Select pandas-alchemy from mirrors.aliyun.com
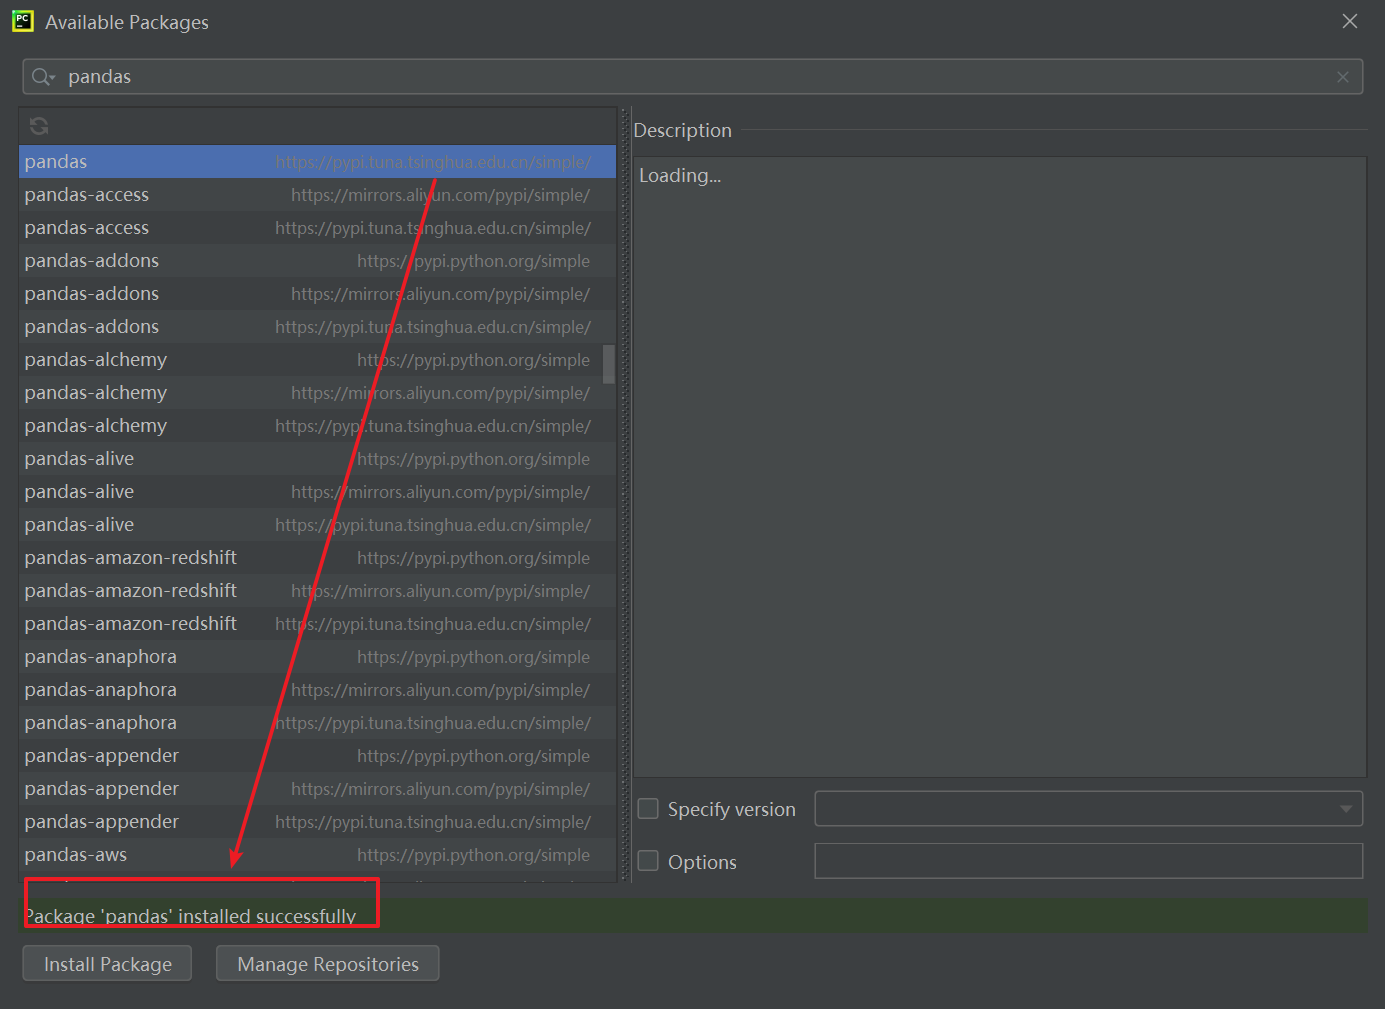 click(317, 393)
